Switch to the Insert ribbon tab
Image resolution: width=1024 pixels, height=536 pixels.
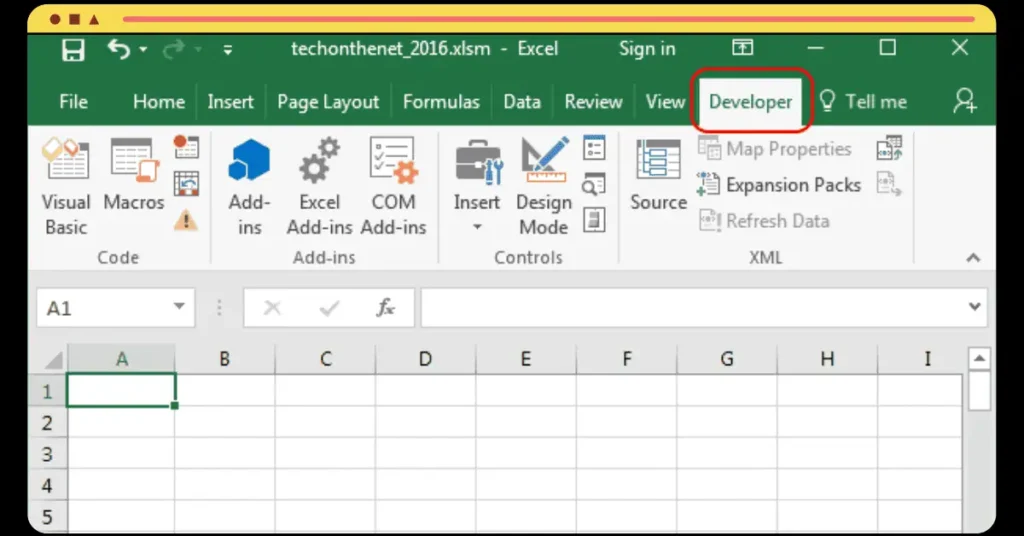(x=231, y=102)
